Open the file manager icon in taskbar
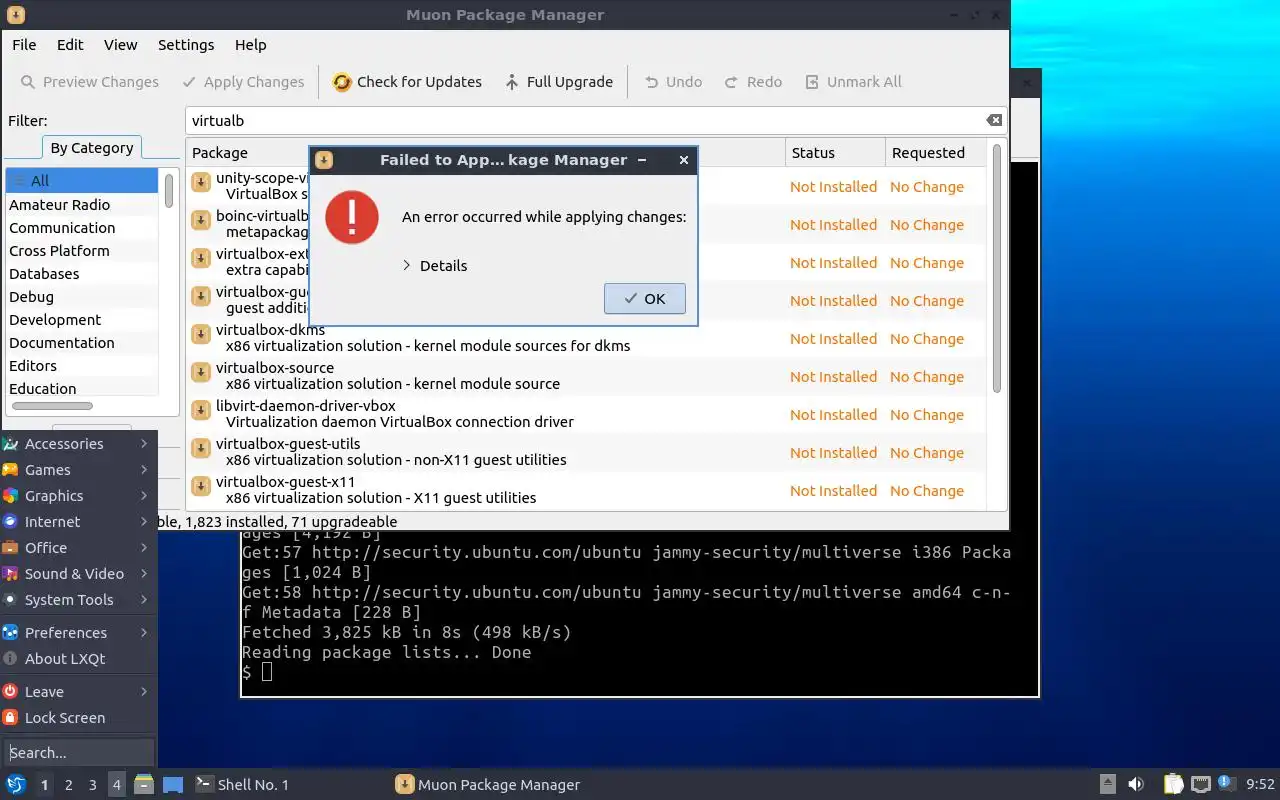 [144, 784]
